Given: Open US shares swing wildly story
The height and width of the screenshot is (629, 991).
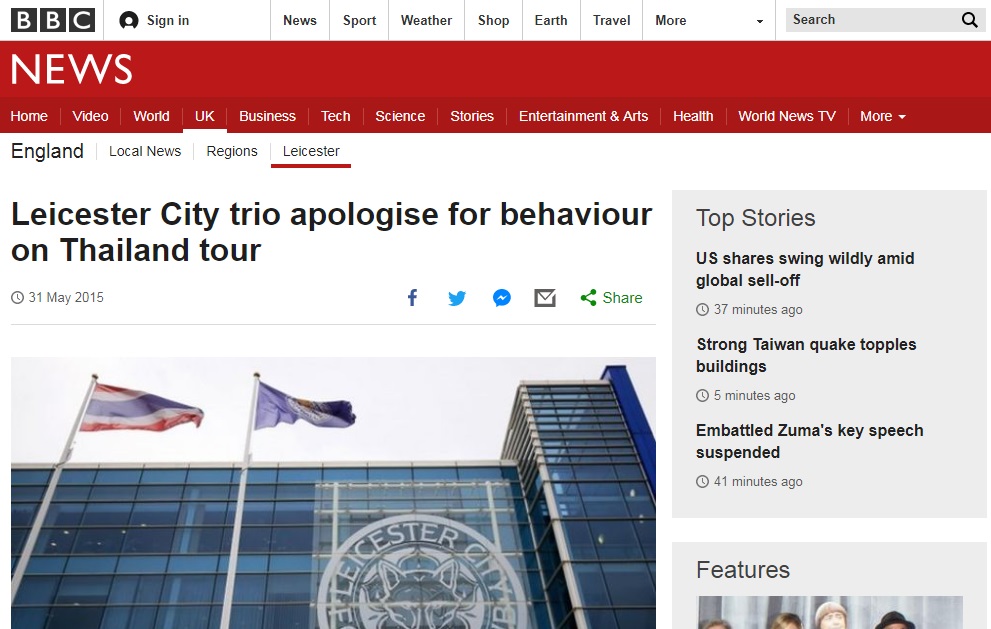Looking at the screenshot, I should 805,269.
